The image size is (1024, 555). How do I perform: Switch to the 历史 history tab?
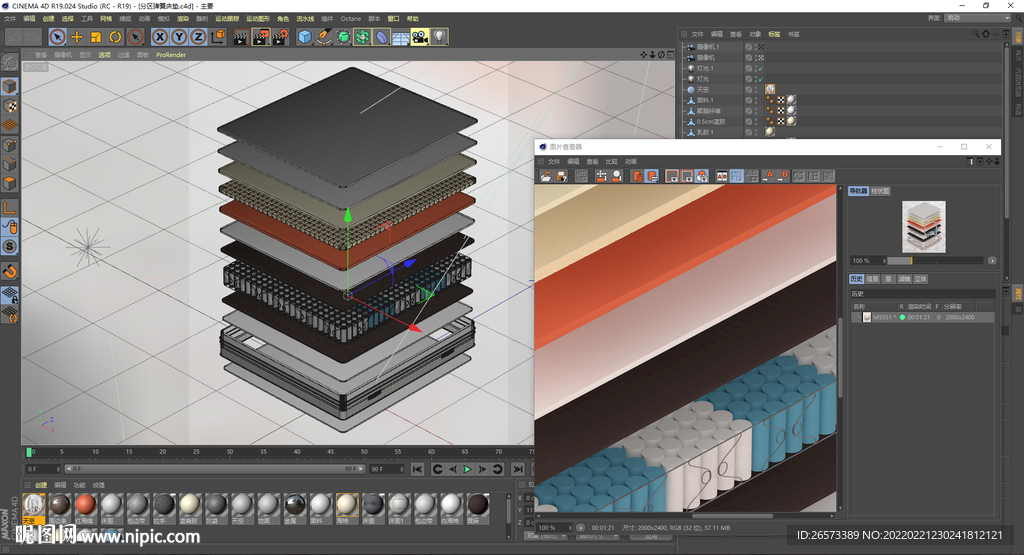pyautogui.click(x=857, y=279)
